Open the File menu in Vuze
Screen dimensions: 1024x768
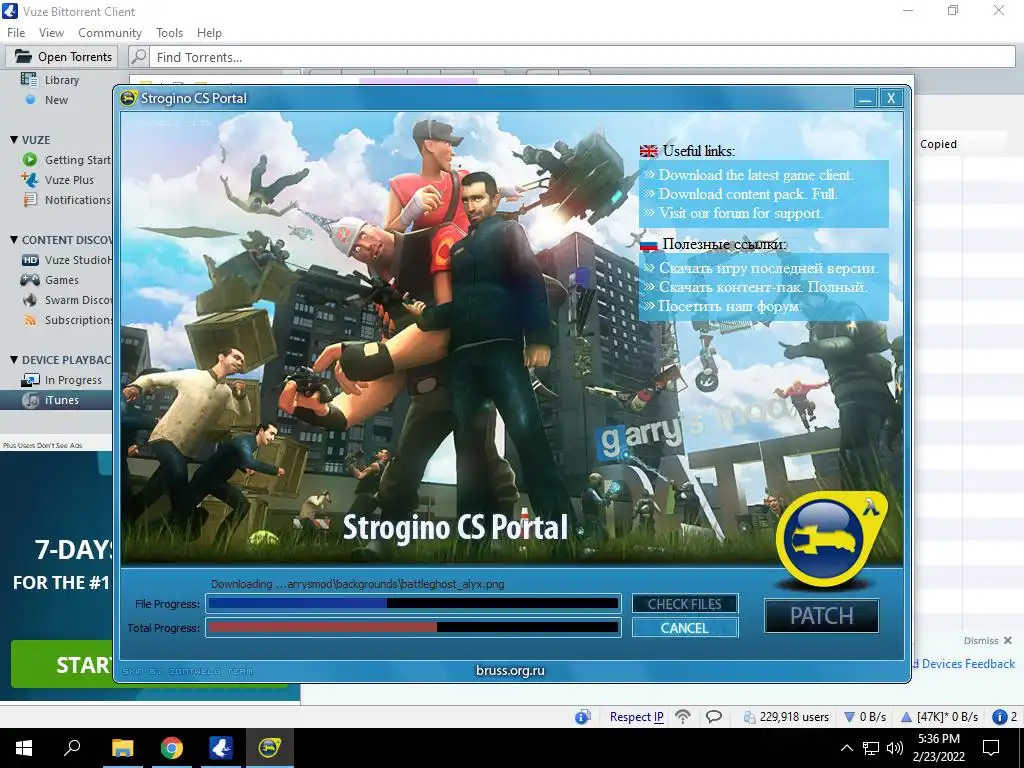click(x=16, y=33)
